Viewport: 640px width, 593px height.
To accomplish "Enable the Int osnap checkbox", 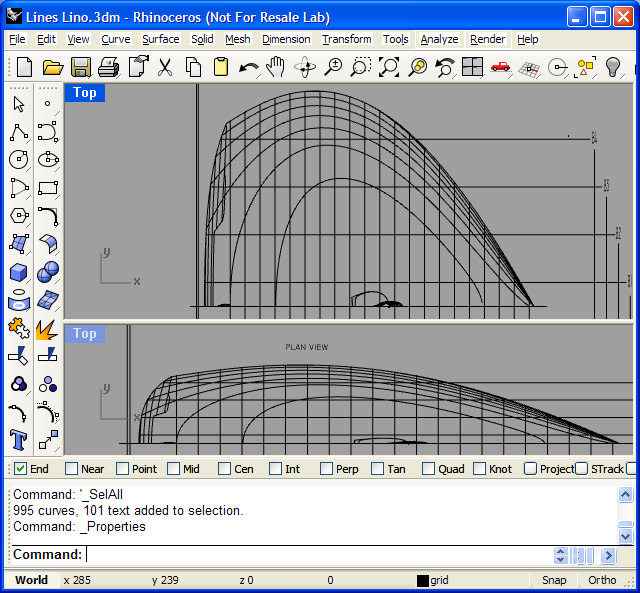I will click(x=276, y=469).
